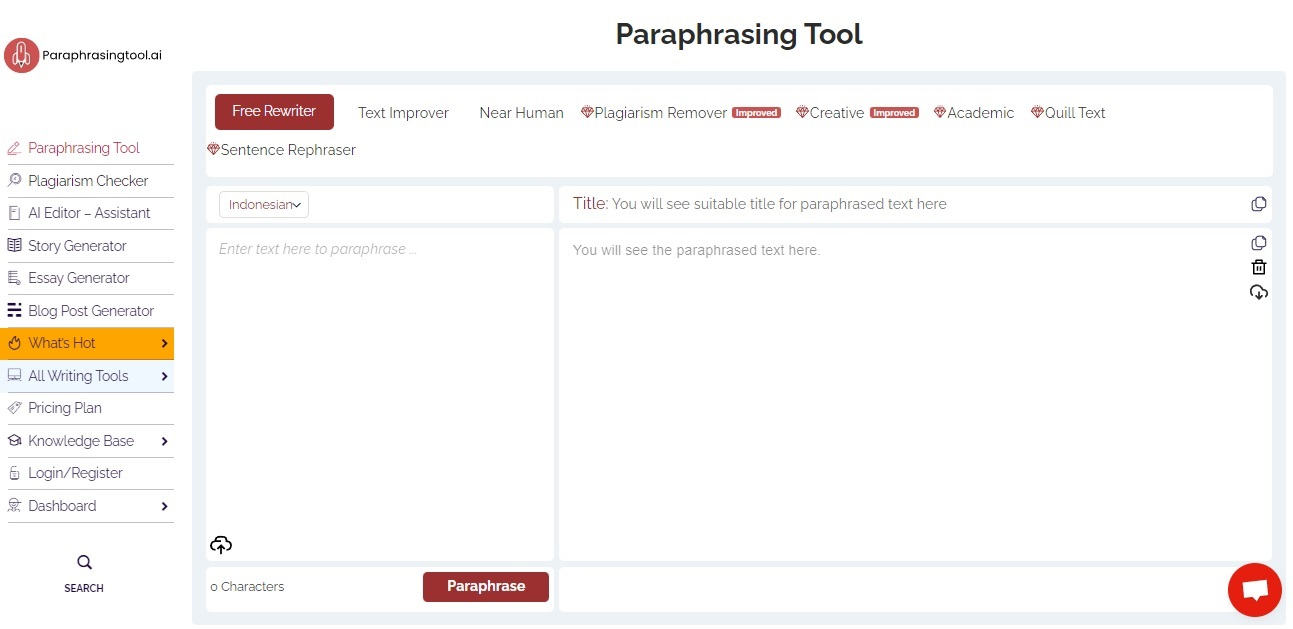1293x629 pixels.
Task: Click the diamond icon before Quill Text
Action: pos(1037,112)
